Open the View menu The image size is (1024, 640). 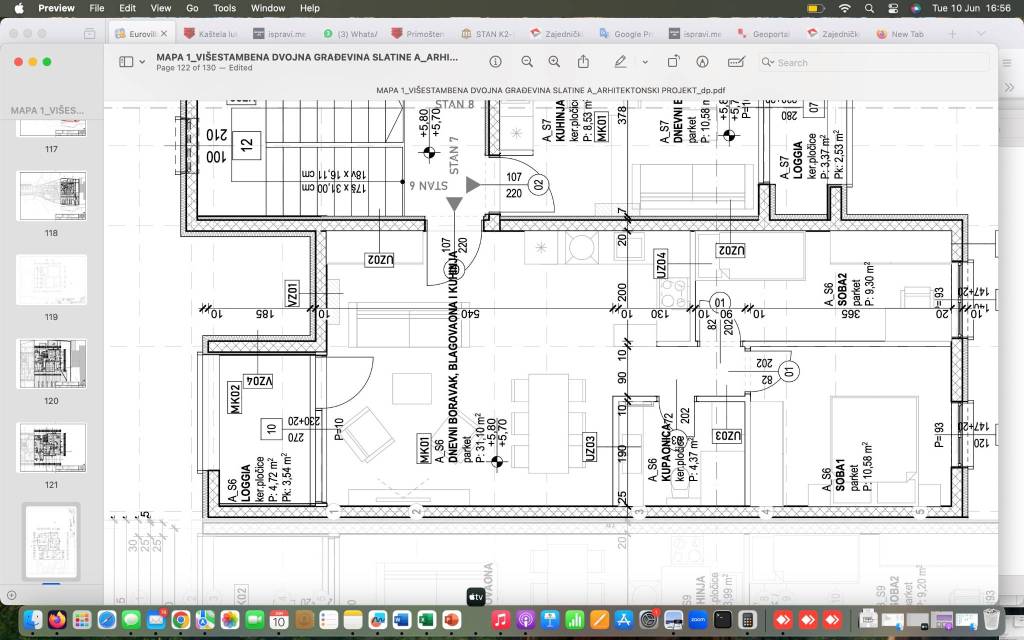[x=160, y=8]
